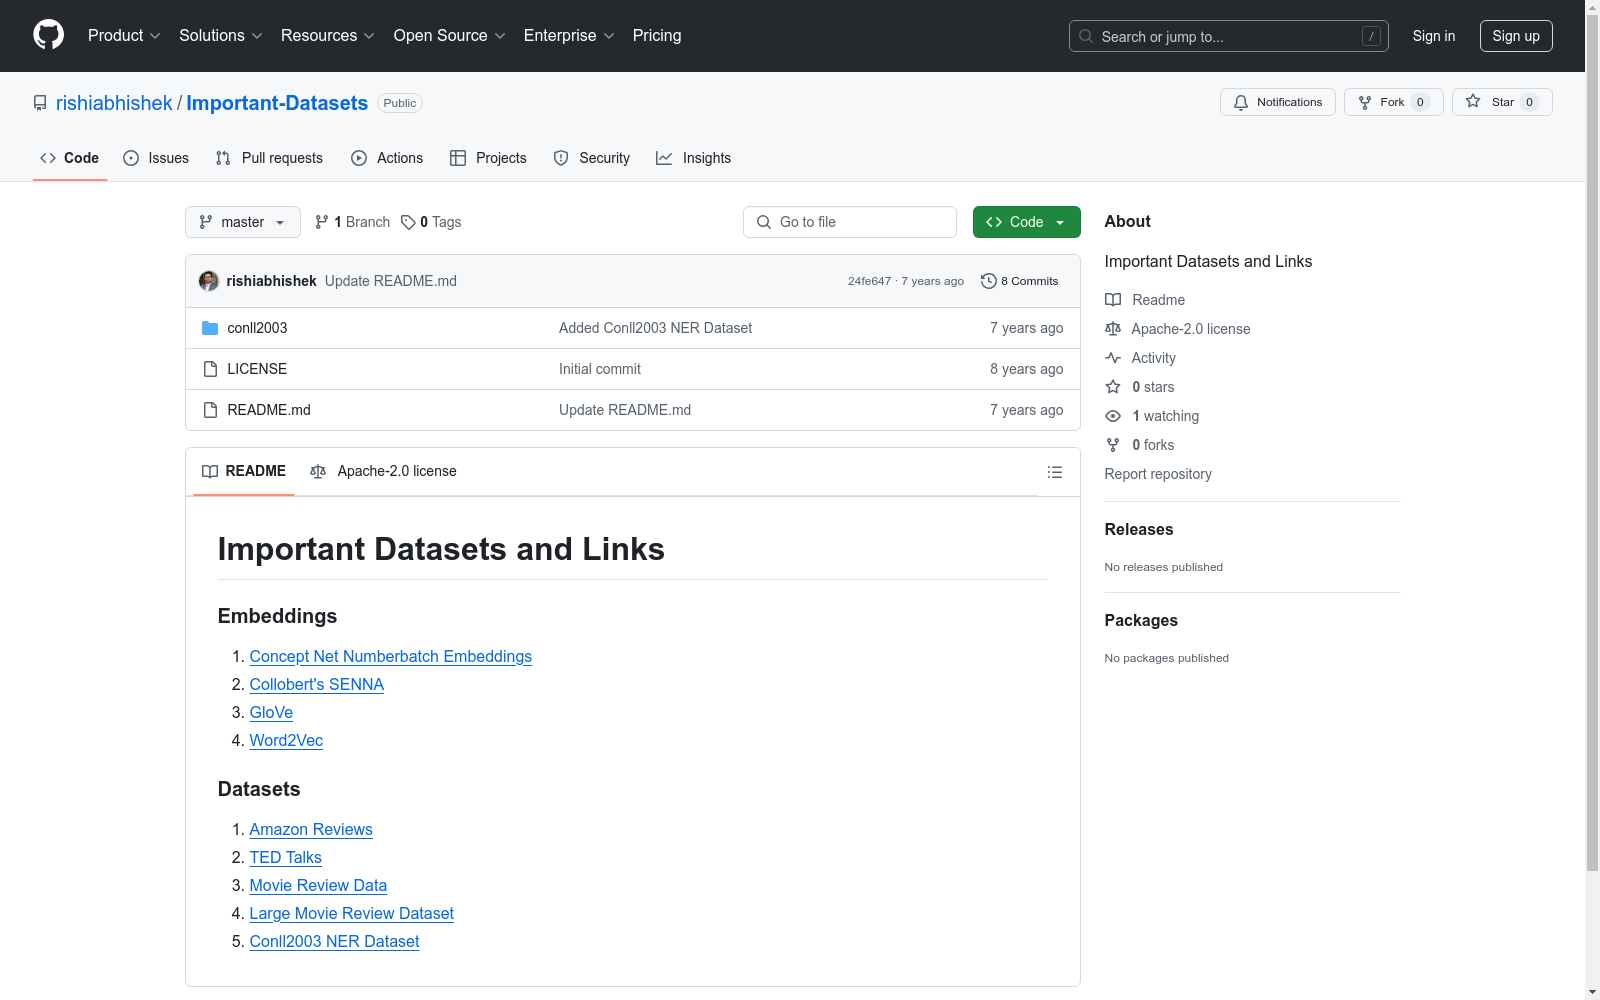Open the Projects tab
Viewport: 1600px width, 1000px height.
[x=488, y=158]
